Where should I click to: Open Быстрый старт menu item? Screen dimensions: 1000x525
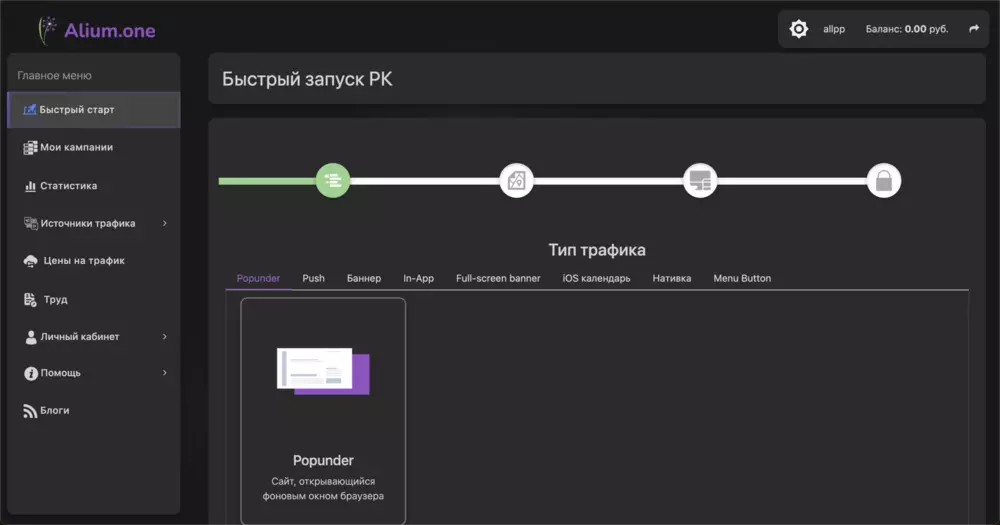click(94, 110)
